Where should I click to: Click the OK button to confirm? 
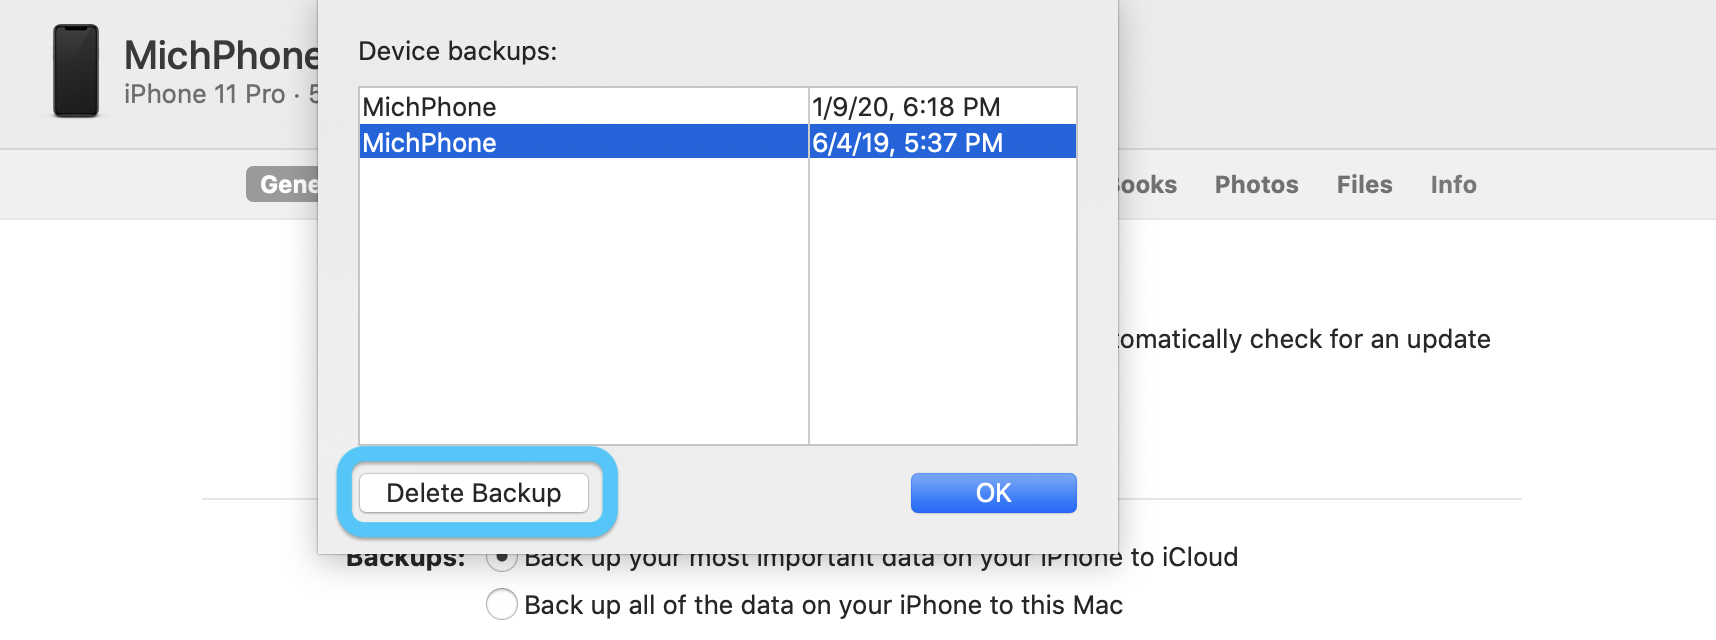coord(993,492)
